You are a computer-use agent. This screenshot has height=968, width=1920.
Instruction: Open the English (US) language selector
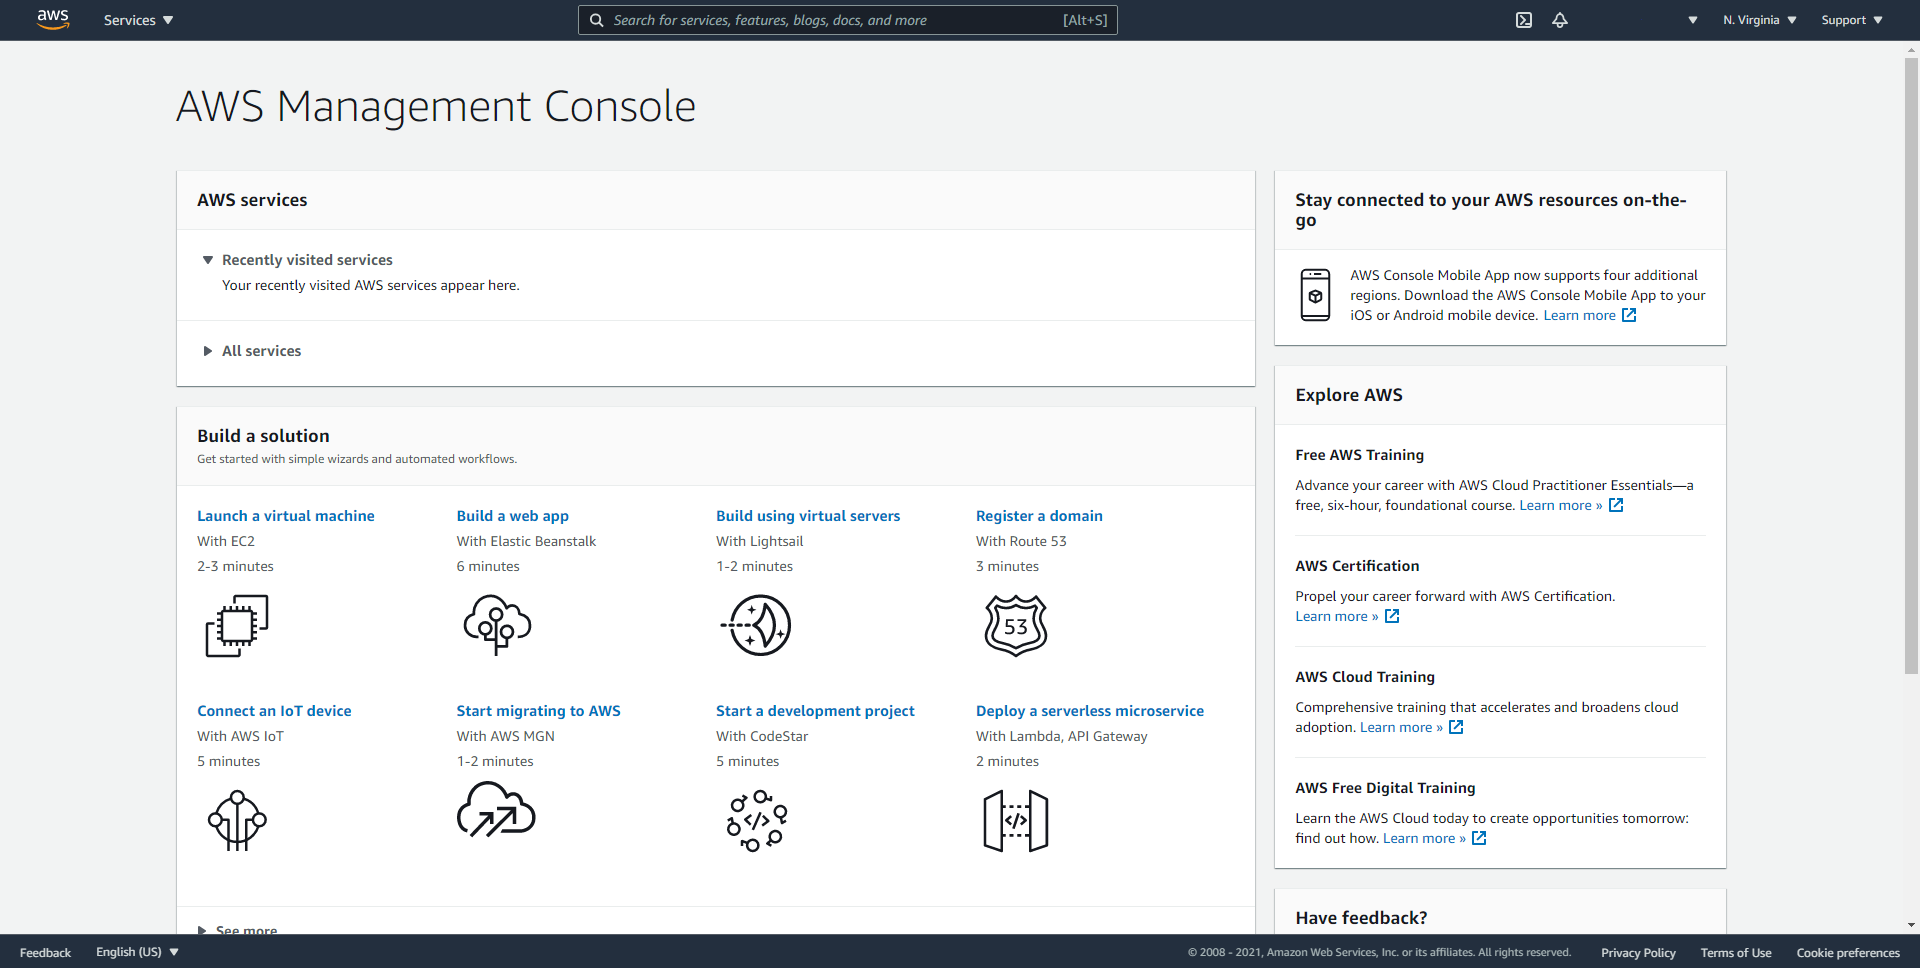[x=137, y=952]
